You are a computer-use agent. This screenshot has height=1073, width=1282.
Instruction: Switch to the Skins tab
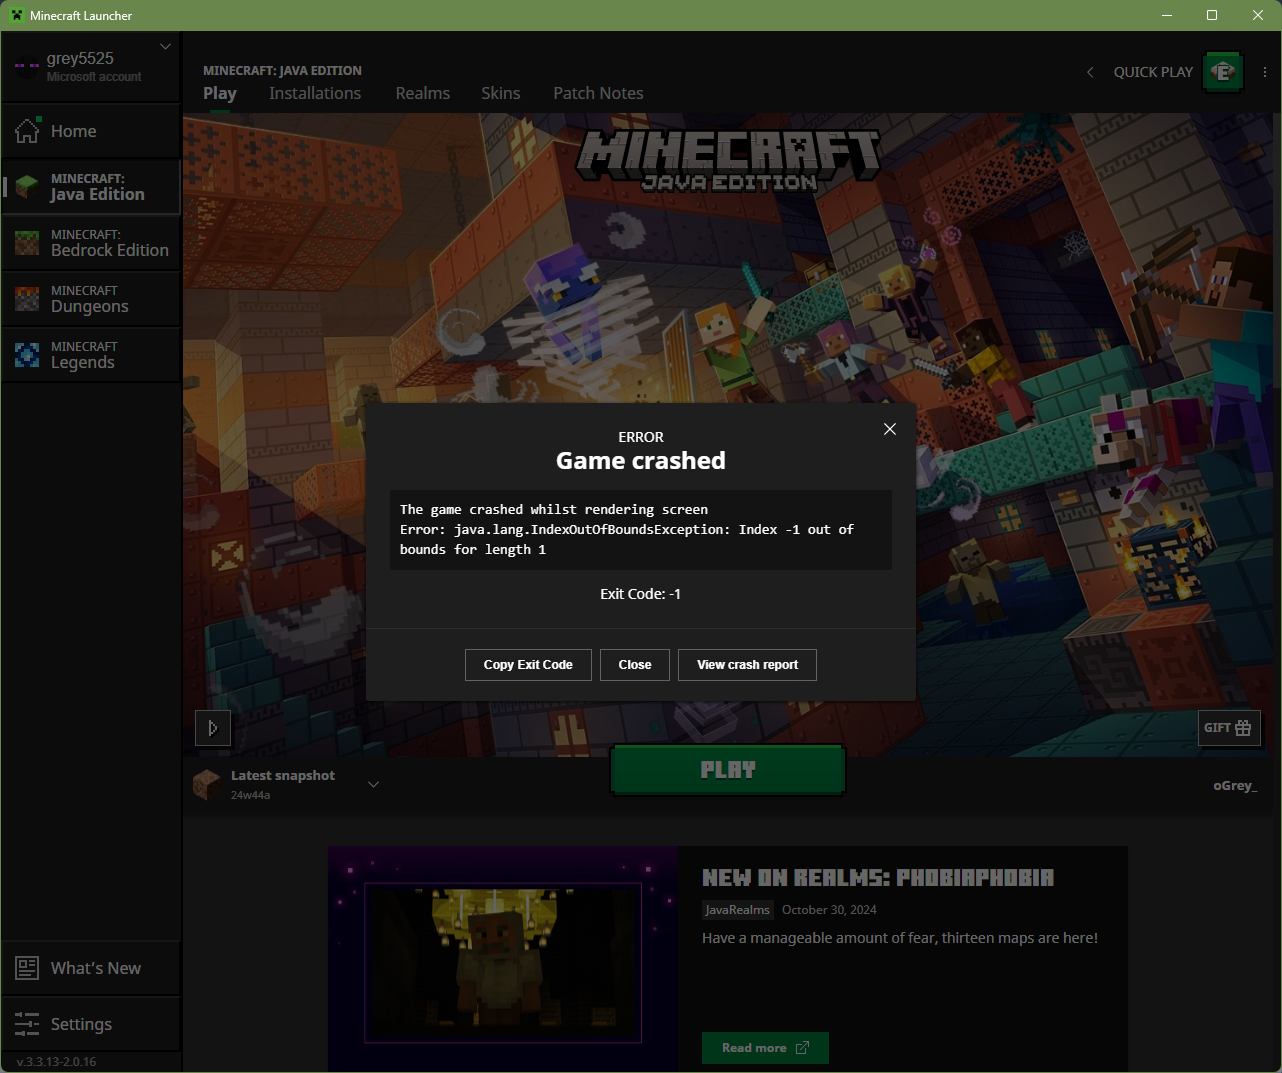tap(501, 93)
